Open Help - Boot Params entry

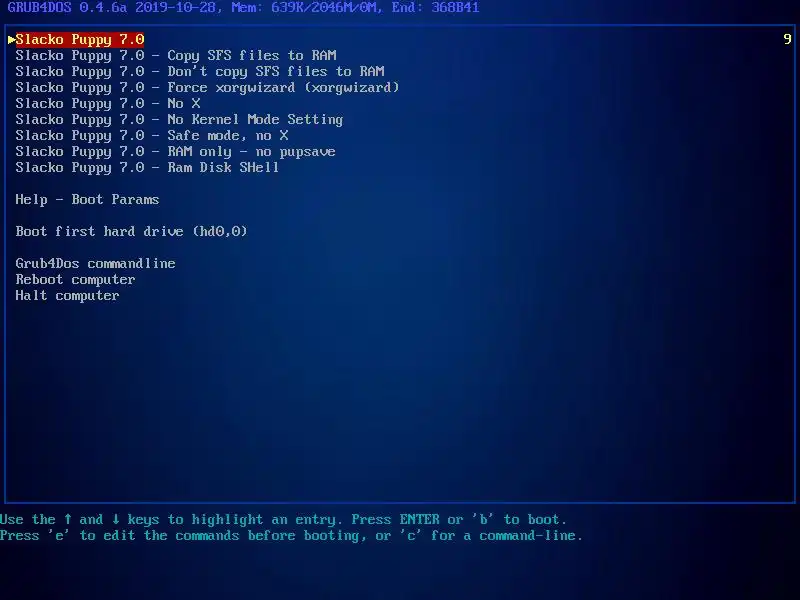(x=87, y=199)
